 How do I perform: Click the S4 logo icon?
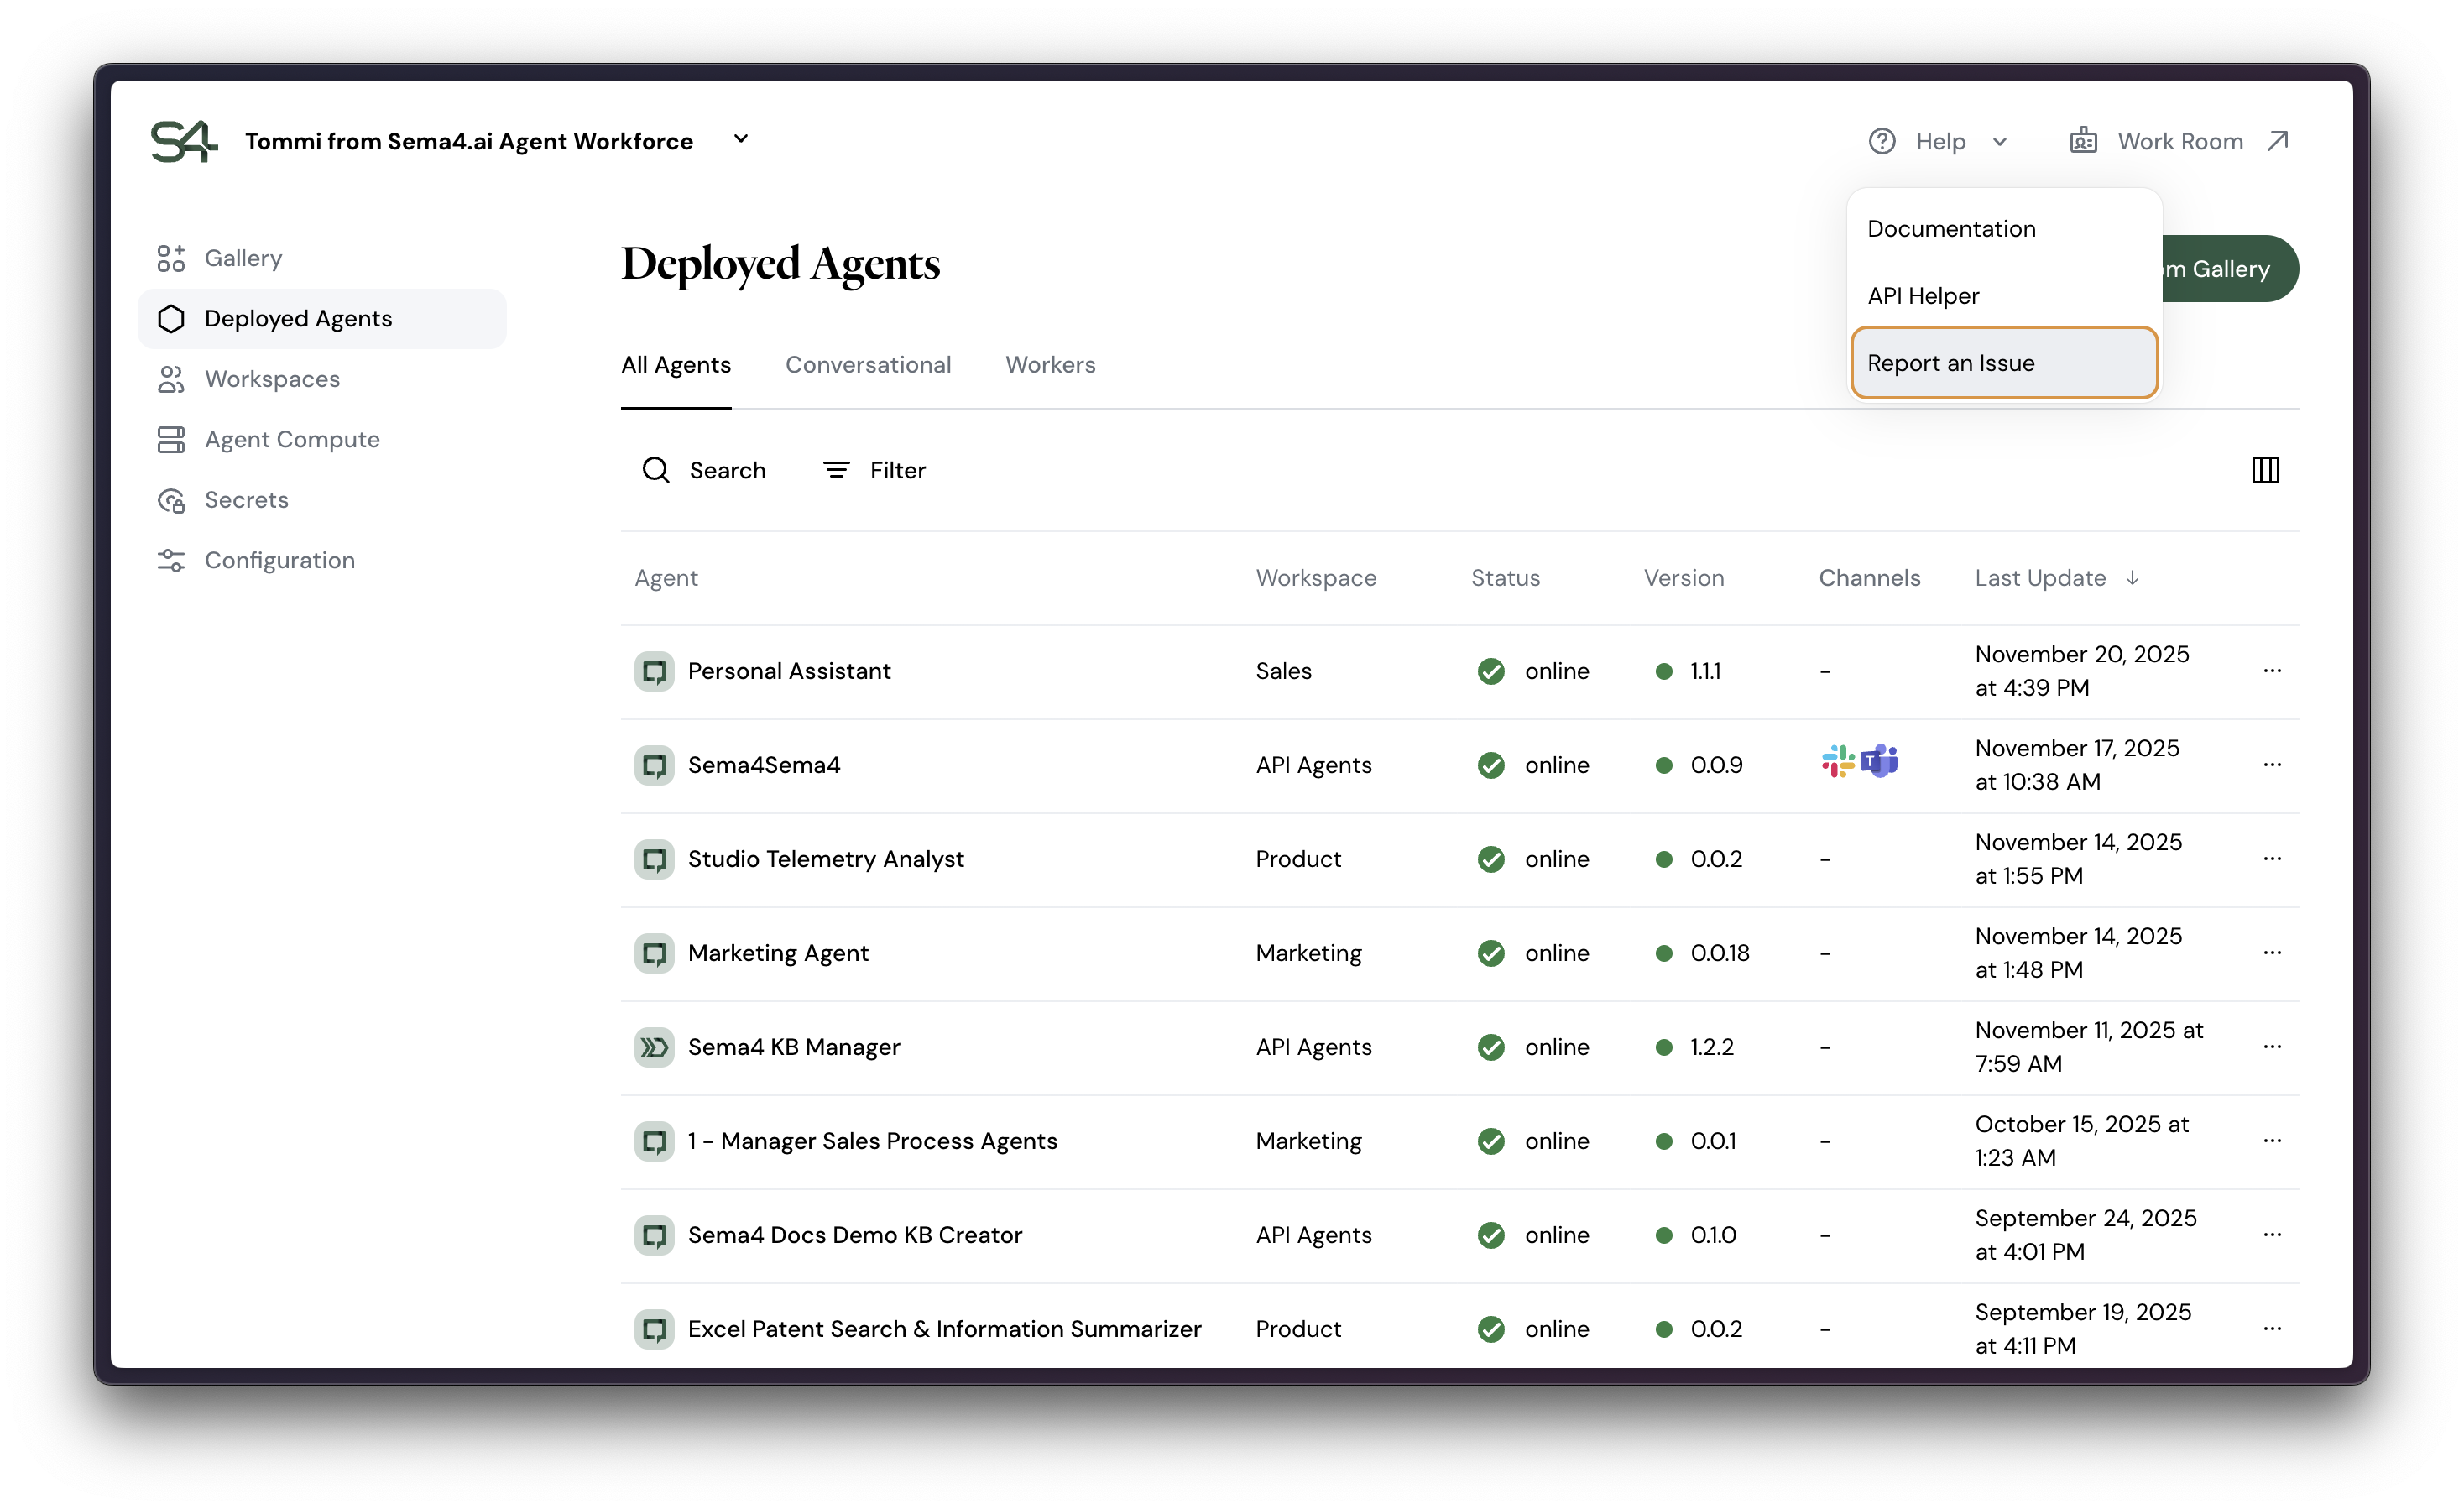coord(183,141)
